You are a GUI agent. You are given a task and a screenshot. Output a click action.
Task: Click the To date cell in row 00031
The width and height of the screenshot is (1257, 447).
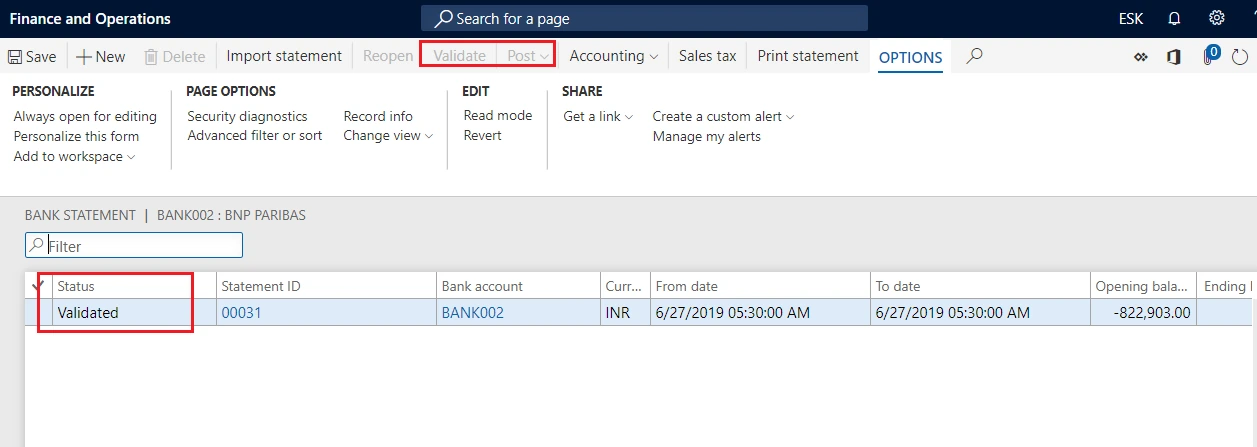tap(980, 313)
